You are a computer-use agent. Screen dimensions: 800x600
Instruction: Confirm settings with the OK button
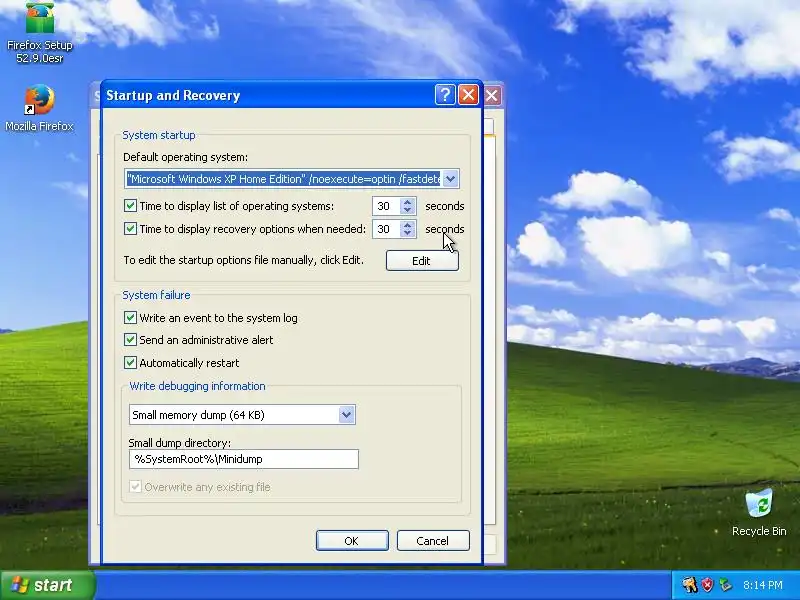352,541
